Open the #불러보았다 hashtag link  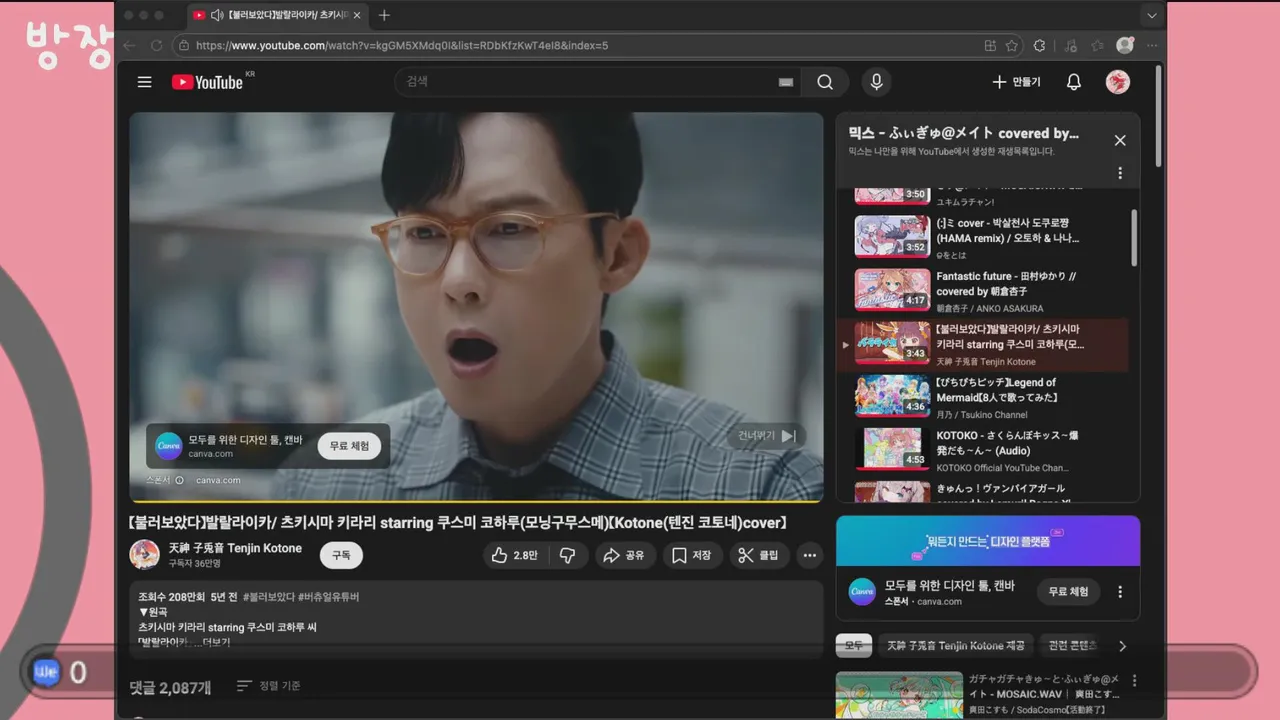pos(268,597)
